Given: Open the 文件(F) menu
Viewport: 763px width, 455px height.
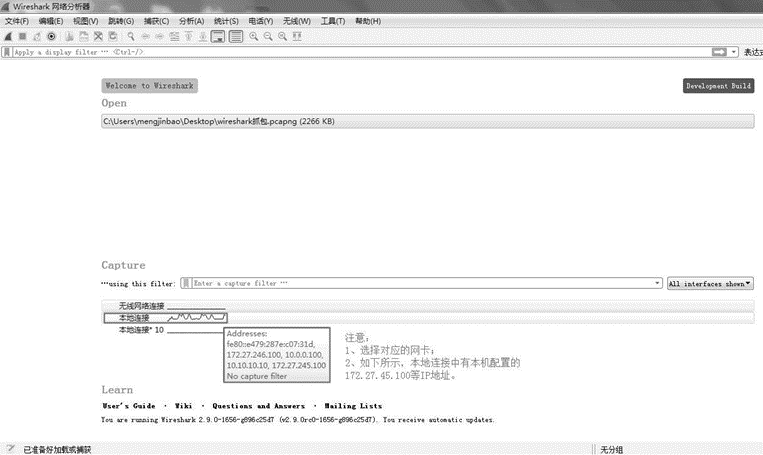Looking at the screenshot, I should pyautogui.click(x=17, y=21).
